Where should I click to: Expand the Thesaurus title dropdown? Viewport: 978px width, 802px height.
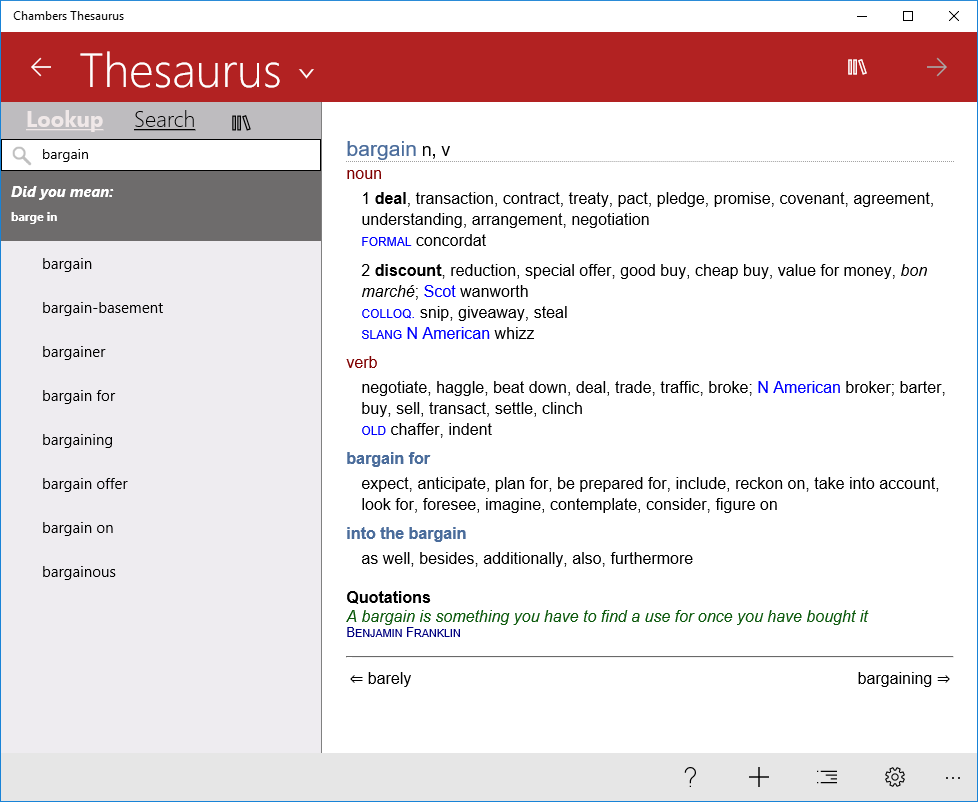(x=305, y=72)
